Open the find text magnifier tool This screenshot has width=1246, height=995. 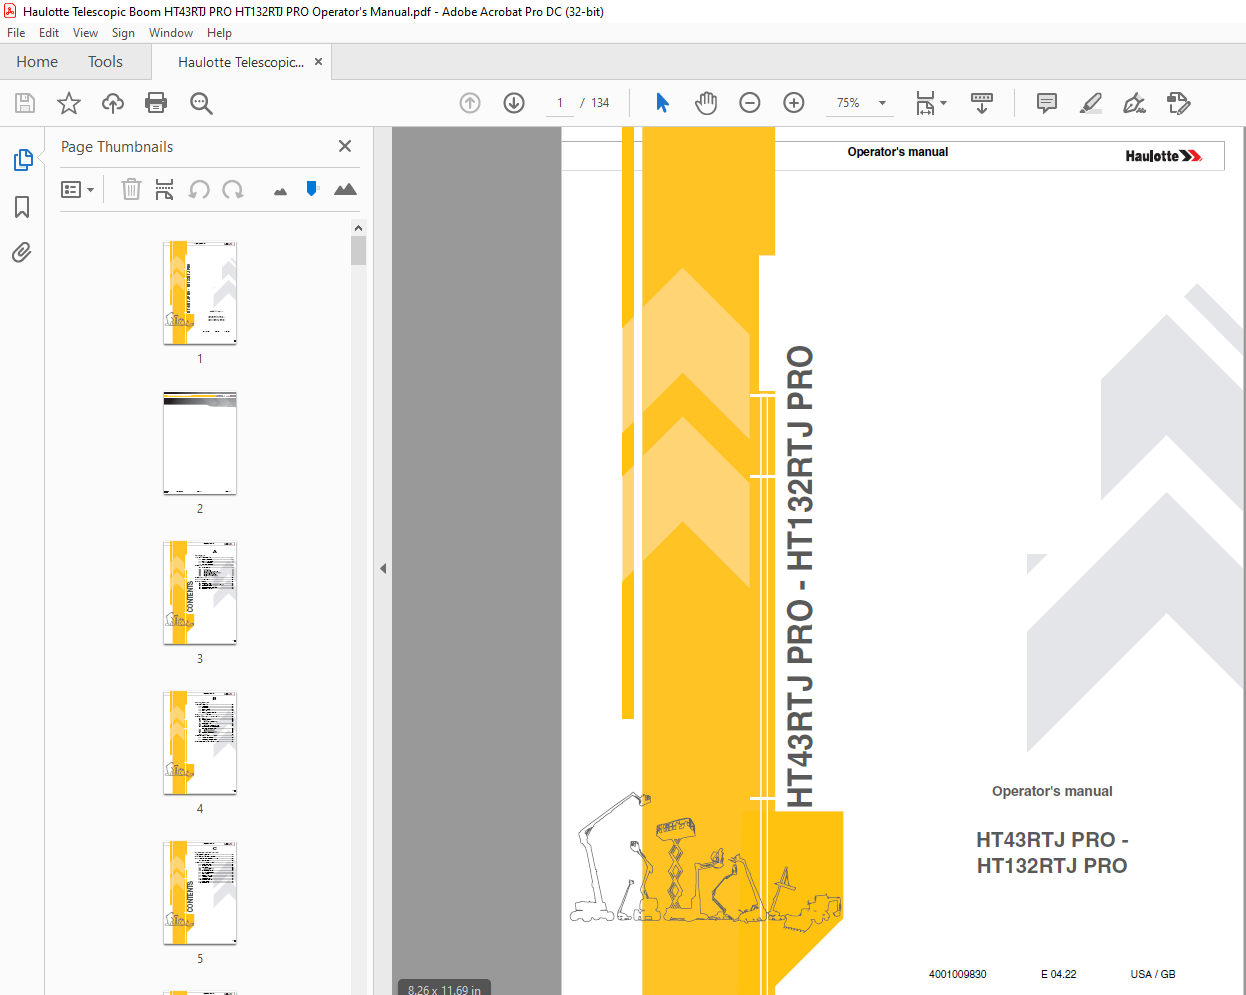[x=201, y=103]
